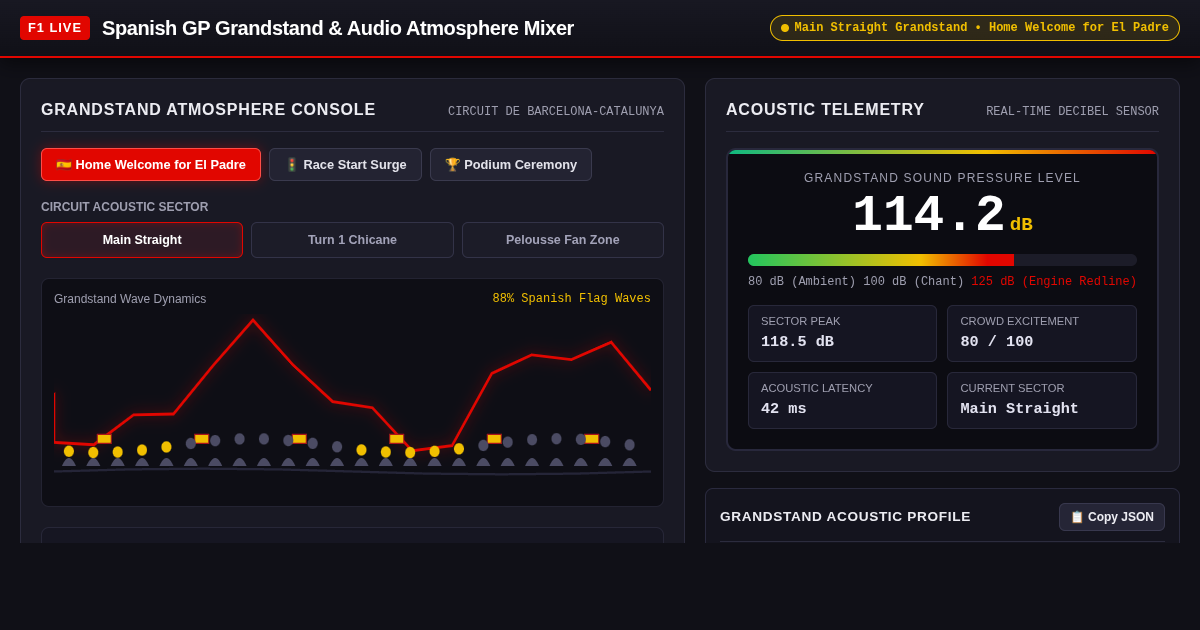Click Real-Time Decibel Sensor label

tap(1072, 112)
